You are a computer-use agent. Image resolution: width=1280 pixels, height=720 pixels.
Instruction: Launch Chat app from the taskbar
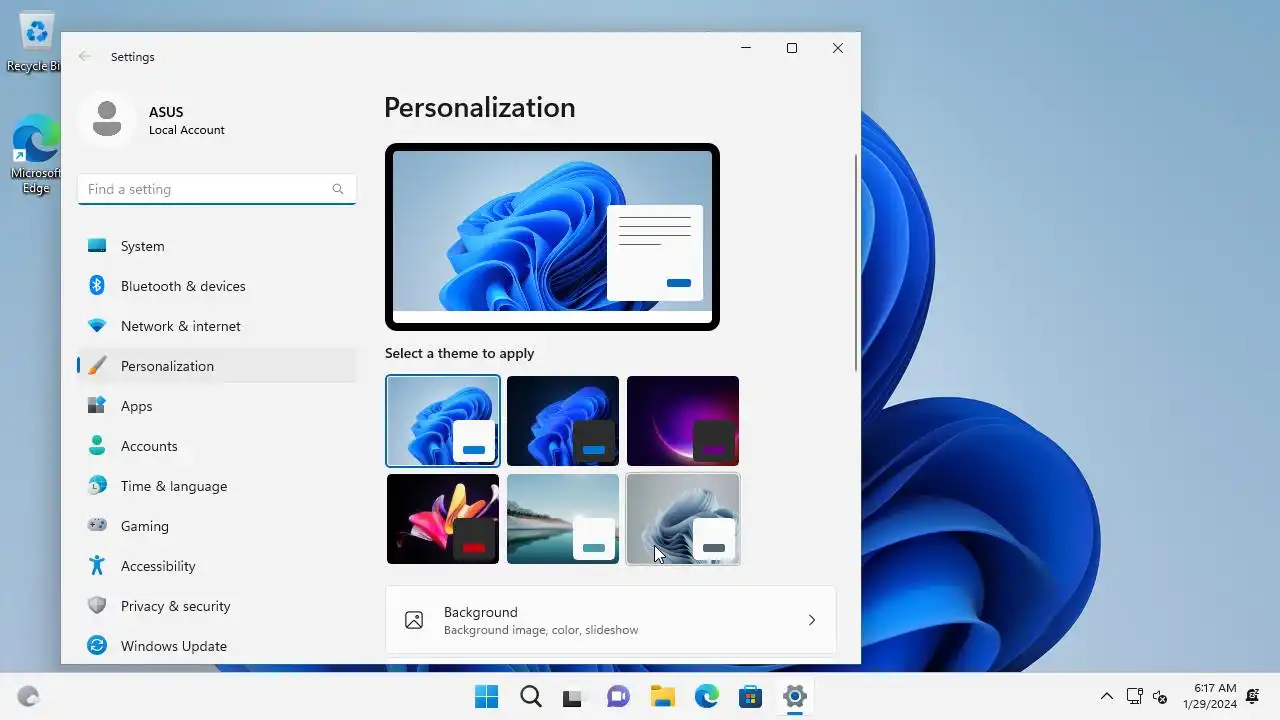[x=618, y=697]
